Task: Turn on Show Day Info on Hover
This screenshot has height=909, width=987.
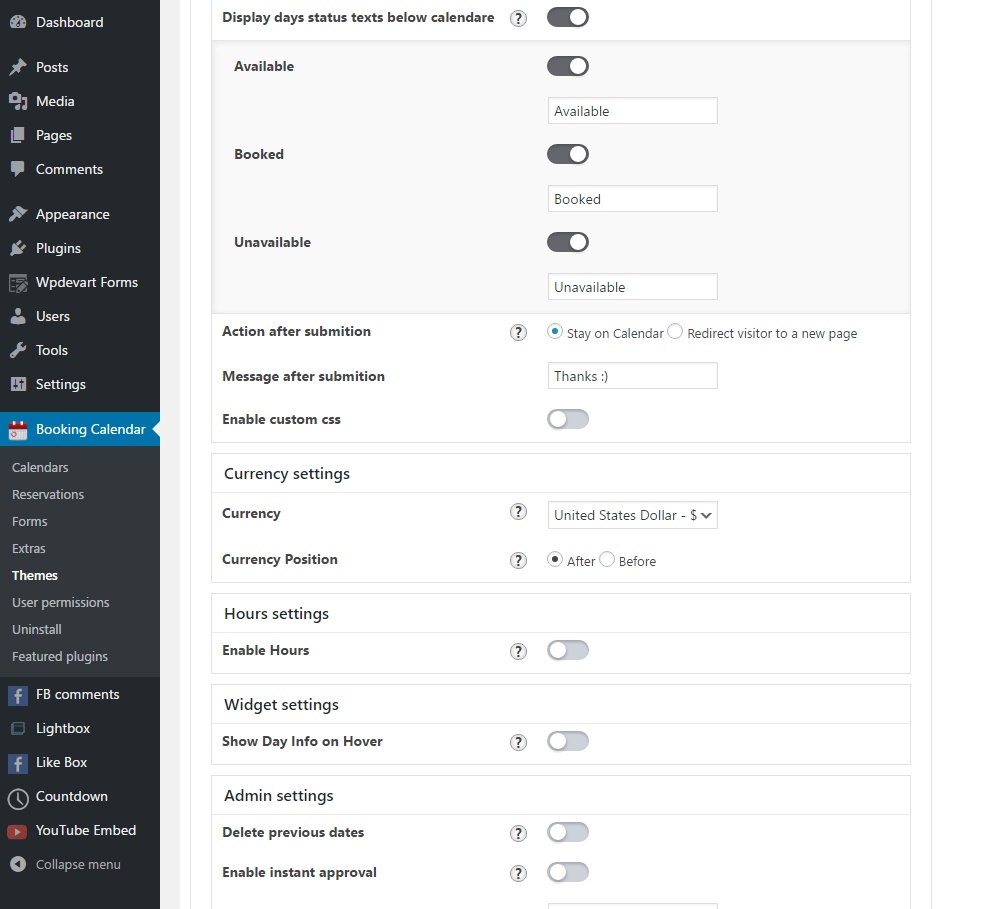Action: click(567, 741)
